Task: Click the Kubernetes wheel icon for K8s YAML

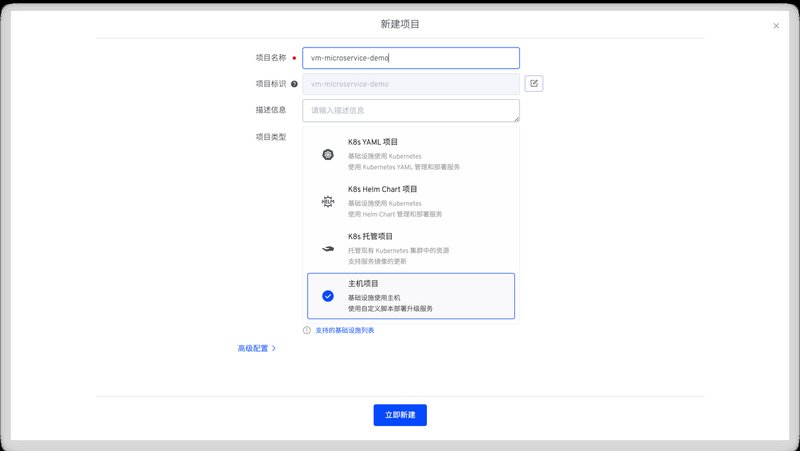Action: pyautogui.click(x=327, y=154)
